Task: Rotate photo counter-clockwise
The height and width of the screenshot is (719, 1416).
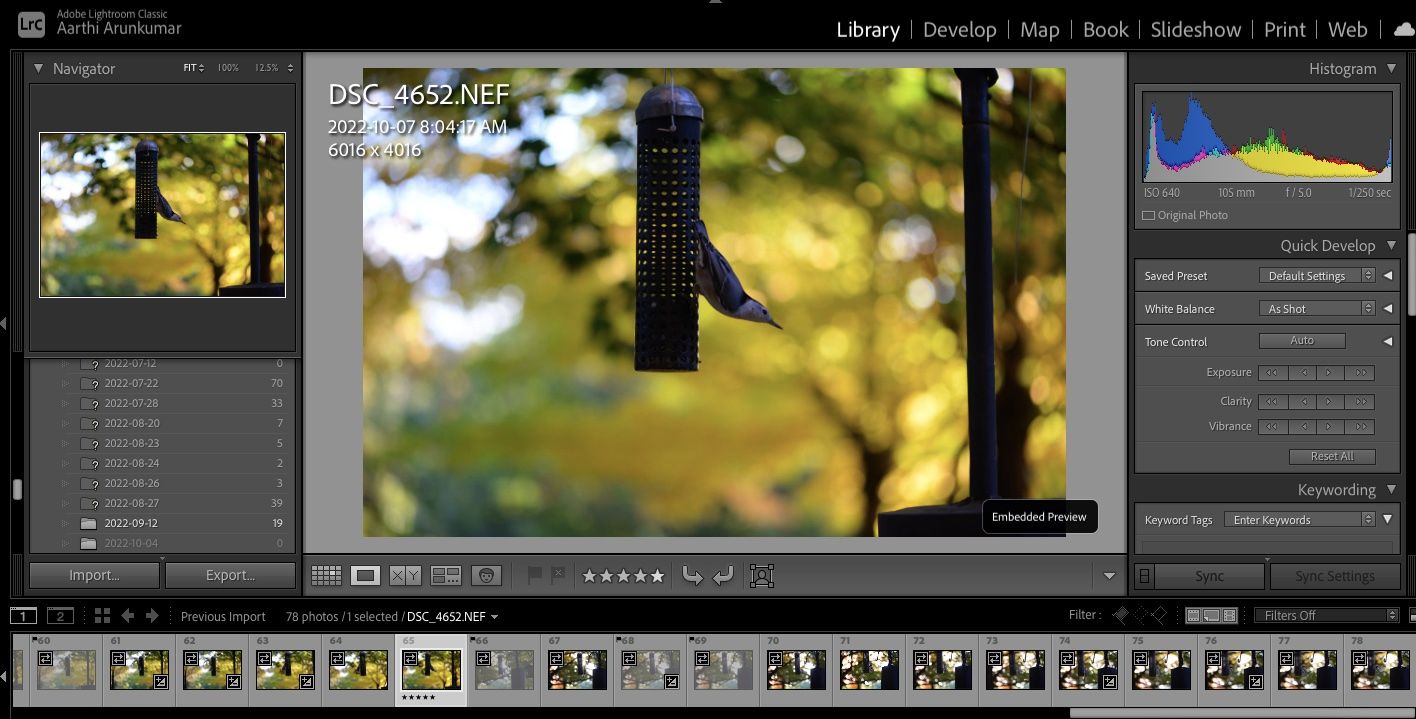Action: (692, 576)
